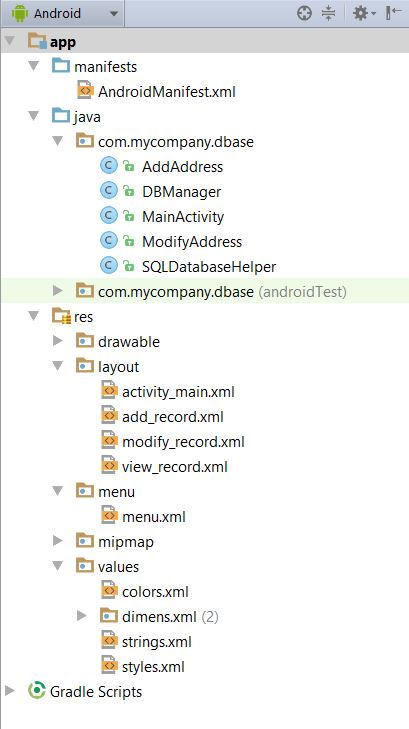The width and height of the screenshot is (409, 729).
Task: Collapse the layout folder arrow
Action: [58, 366]
